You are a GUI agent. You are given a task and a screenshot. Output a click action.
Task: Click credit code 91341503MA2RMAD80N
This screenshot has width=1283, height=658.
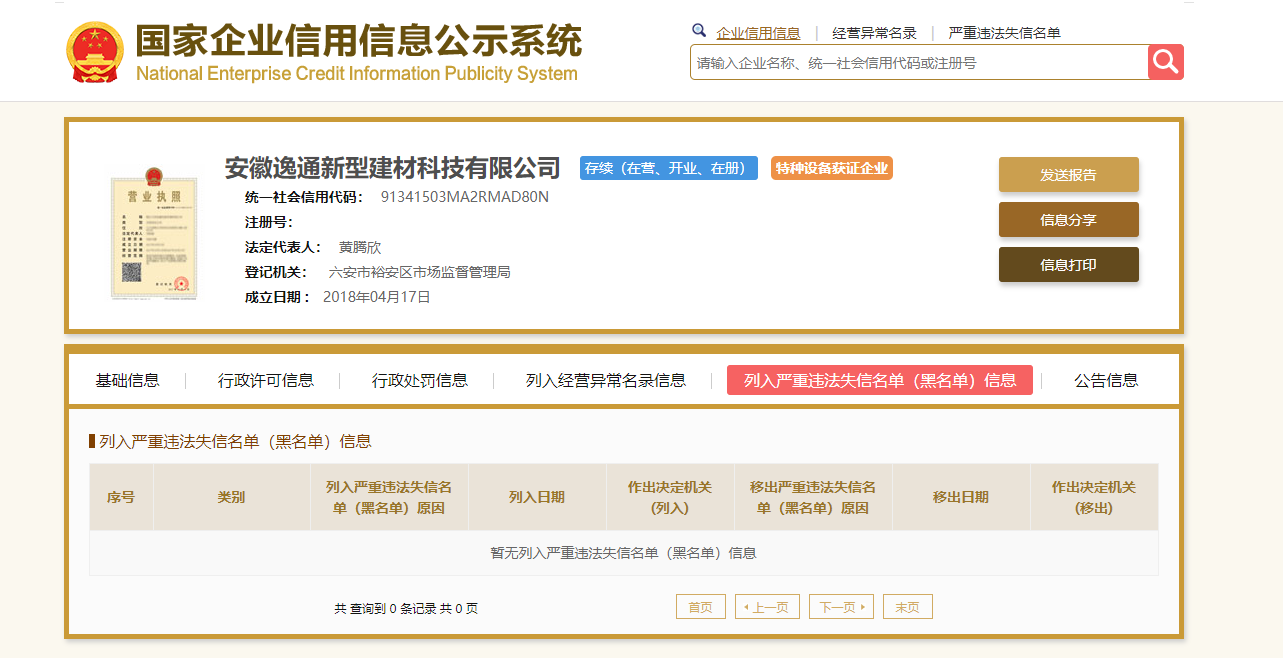[465, 196]
